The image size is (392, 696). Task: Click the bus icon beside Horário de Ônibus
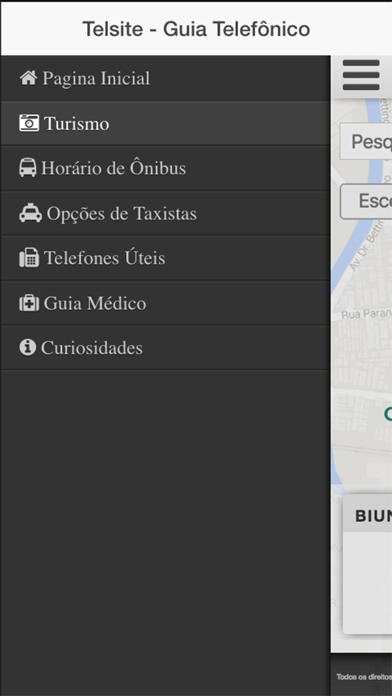(x=28, y=168)
